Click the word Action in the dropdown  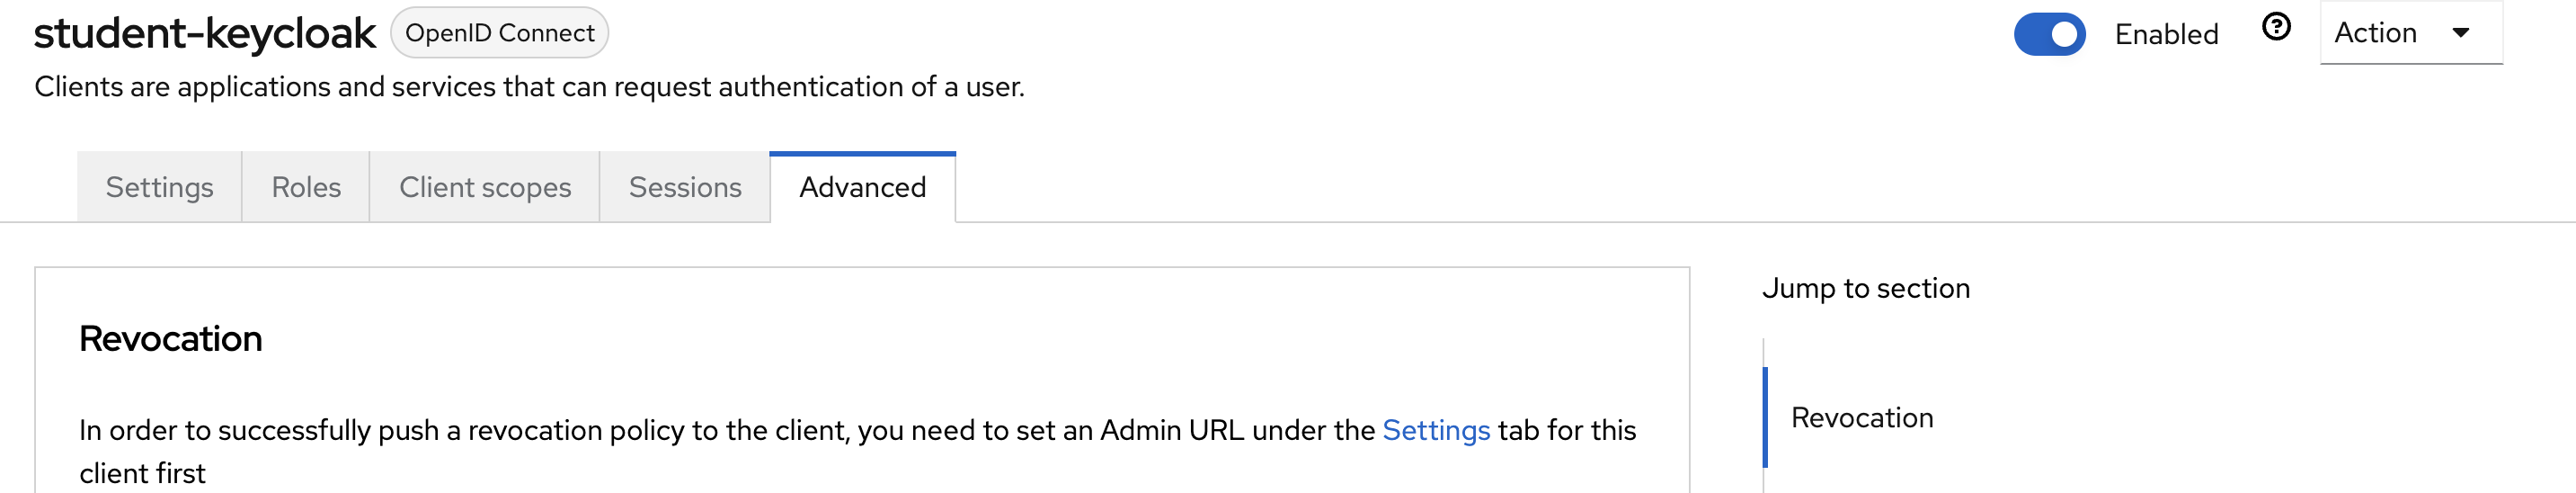click(2375, 33)
